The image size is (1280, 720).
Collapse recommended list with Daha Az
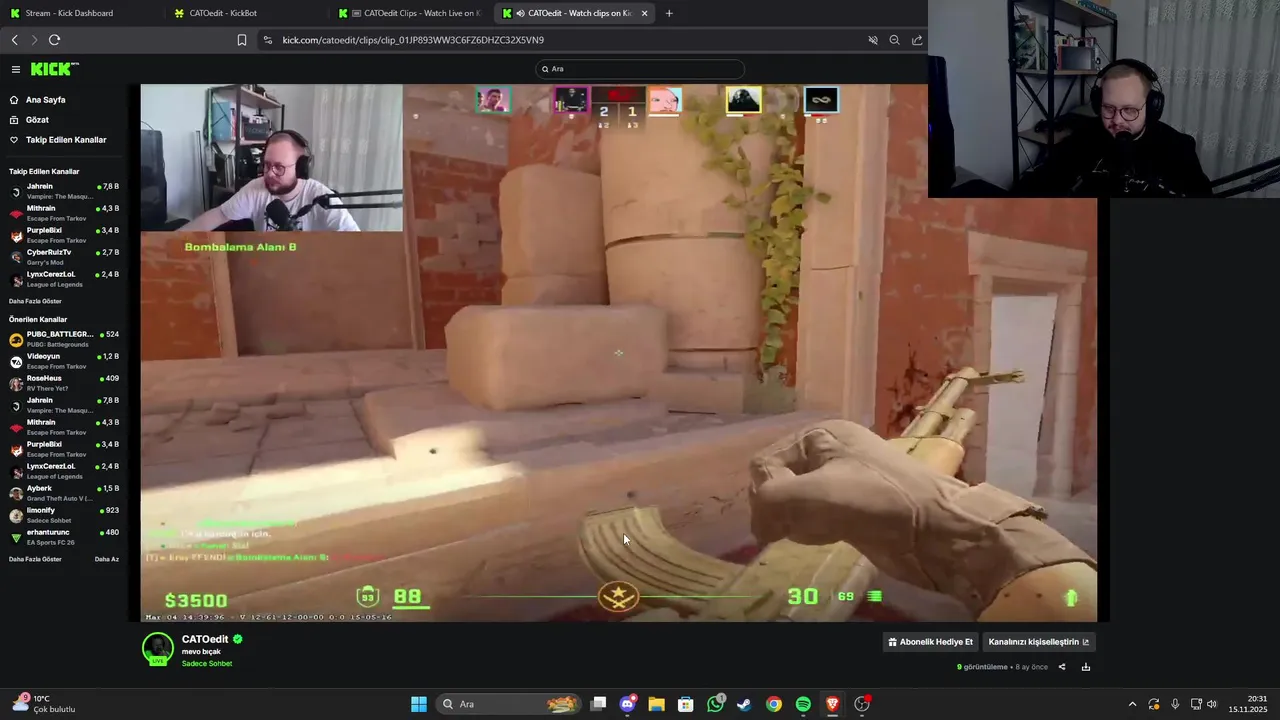tap(107, 559)
